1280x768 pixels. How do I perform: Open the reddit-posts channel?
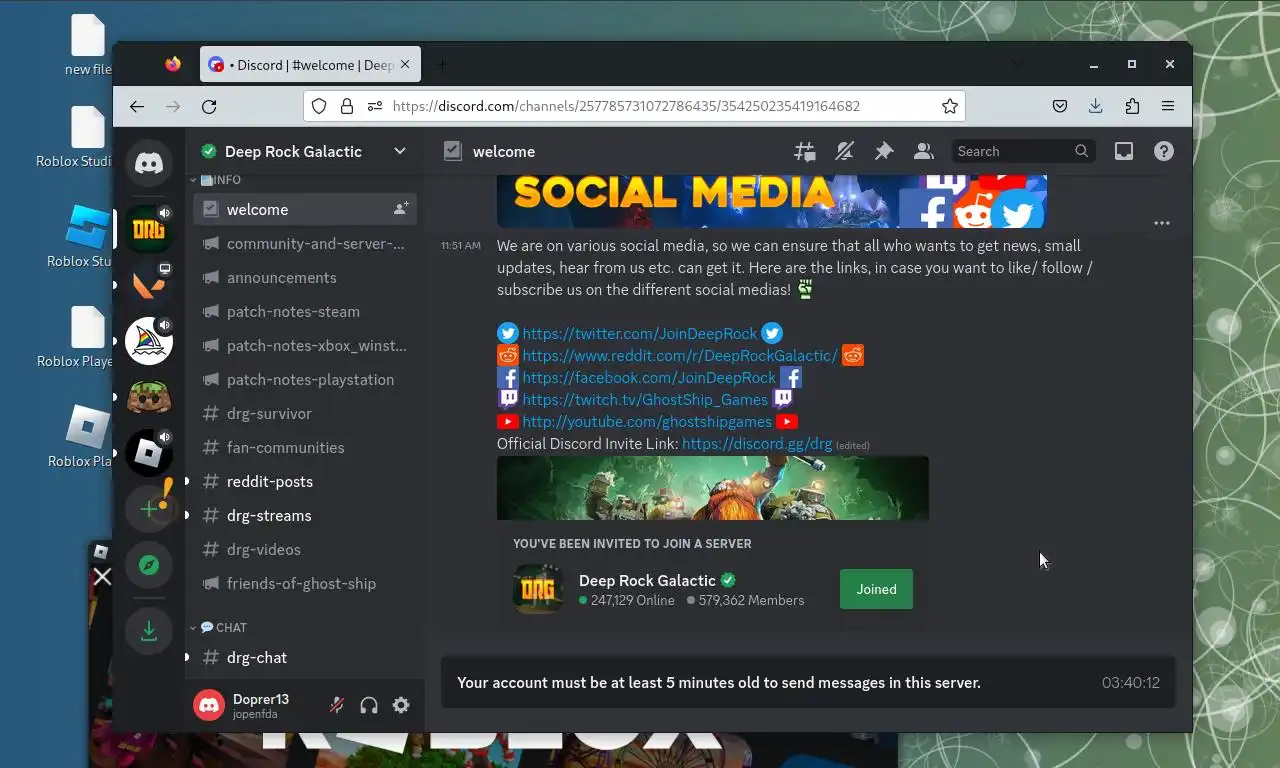[x=305, y=481]
